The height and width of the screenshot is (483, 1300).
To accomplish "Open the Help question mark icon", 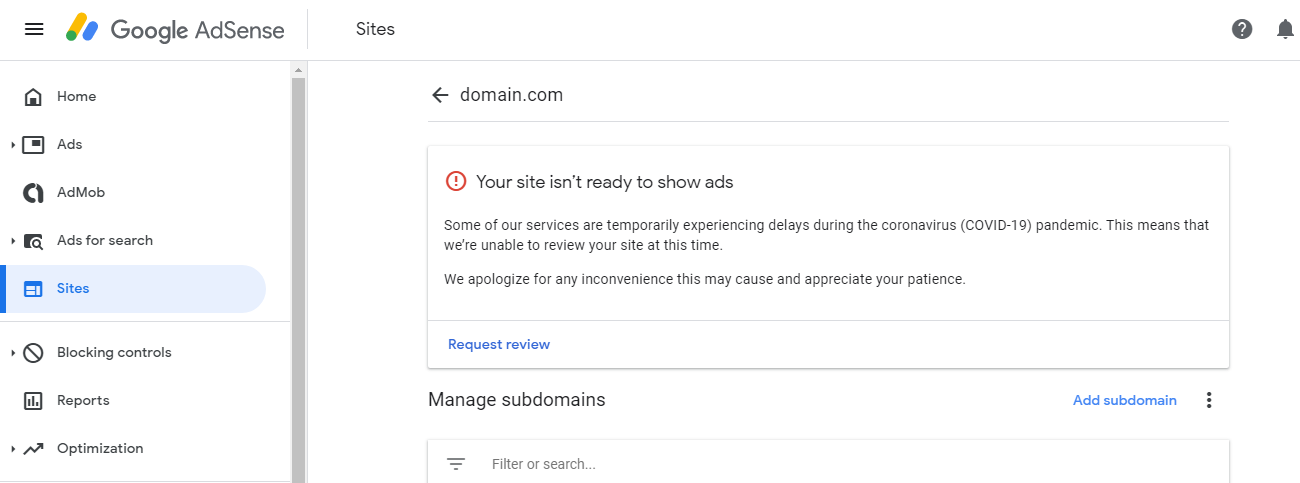I will click(1242, 29).
